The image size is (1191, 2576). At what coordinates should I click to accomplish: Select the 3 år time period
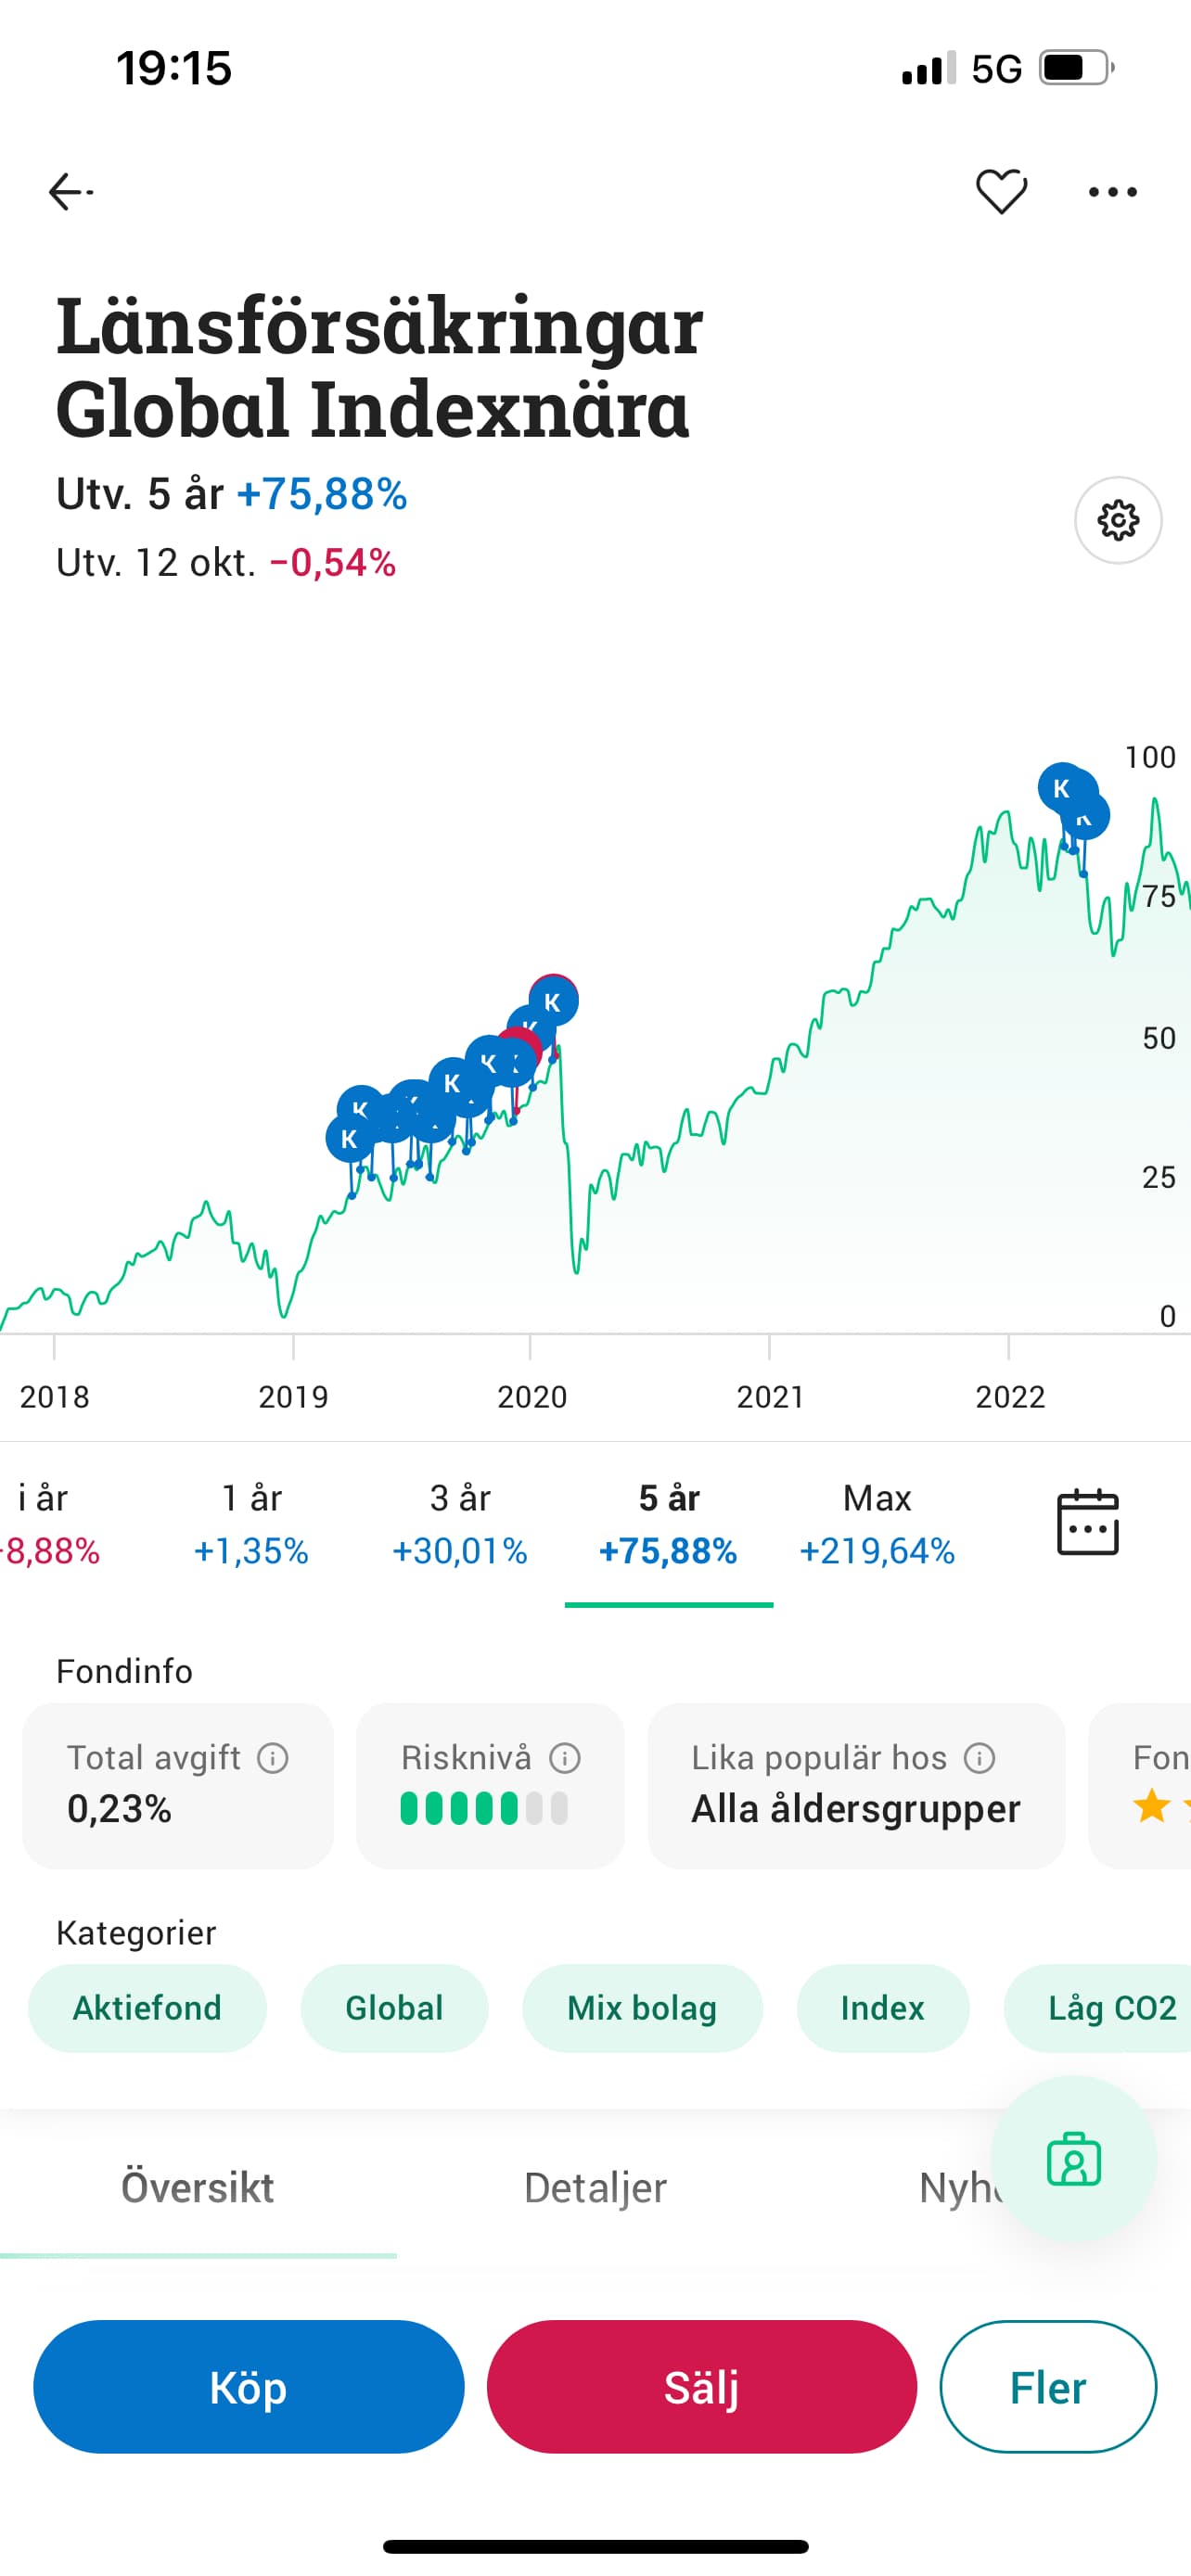[x=460, y=1523]
